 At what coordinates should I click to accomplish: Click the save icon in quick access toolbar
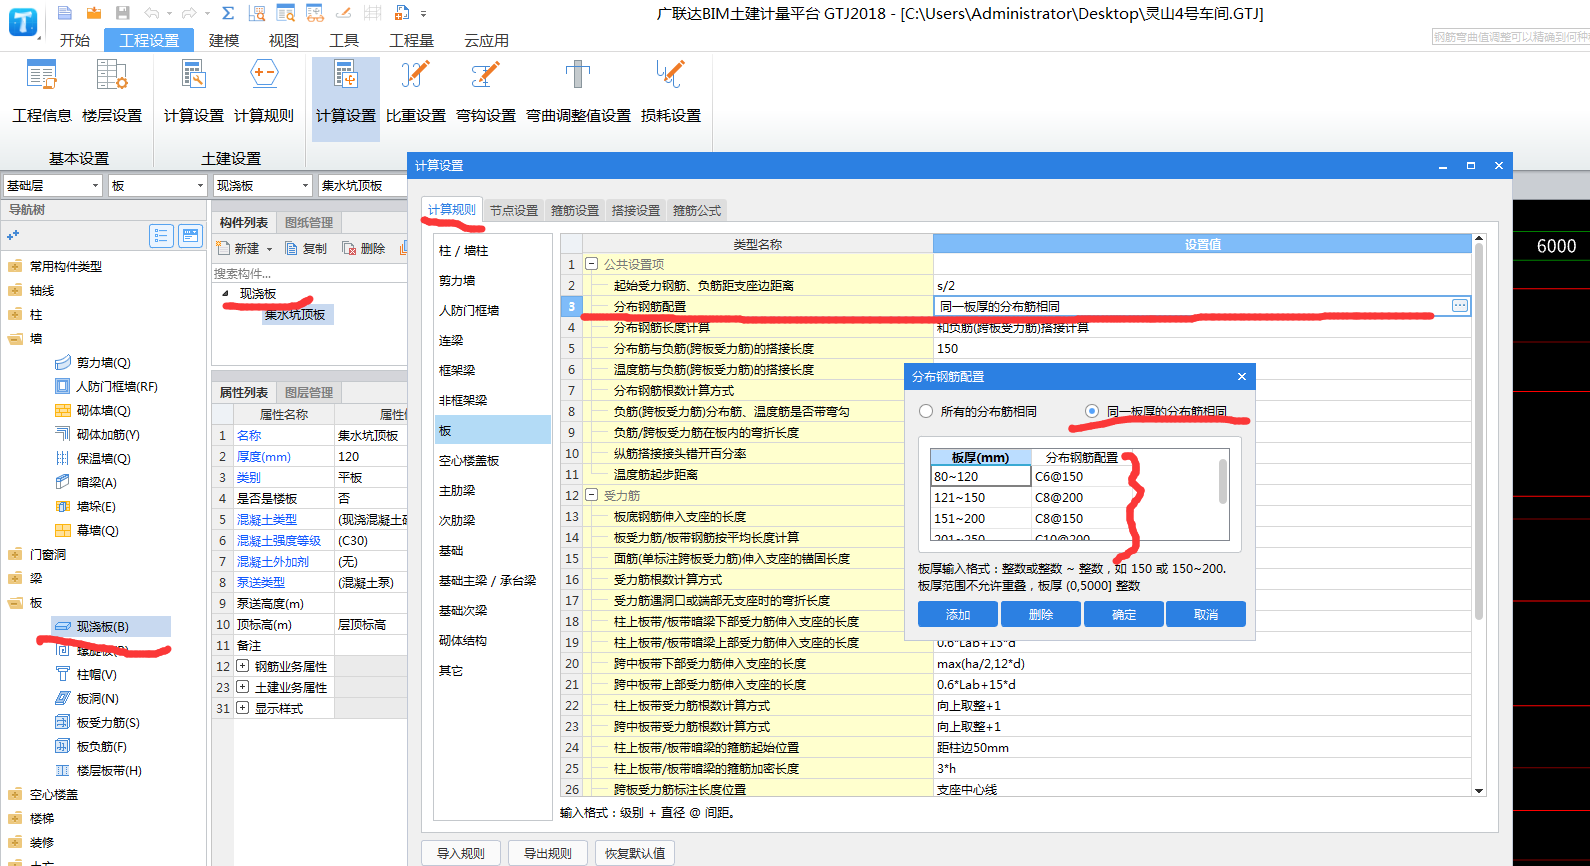point(122,13)
